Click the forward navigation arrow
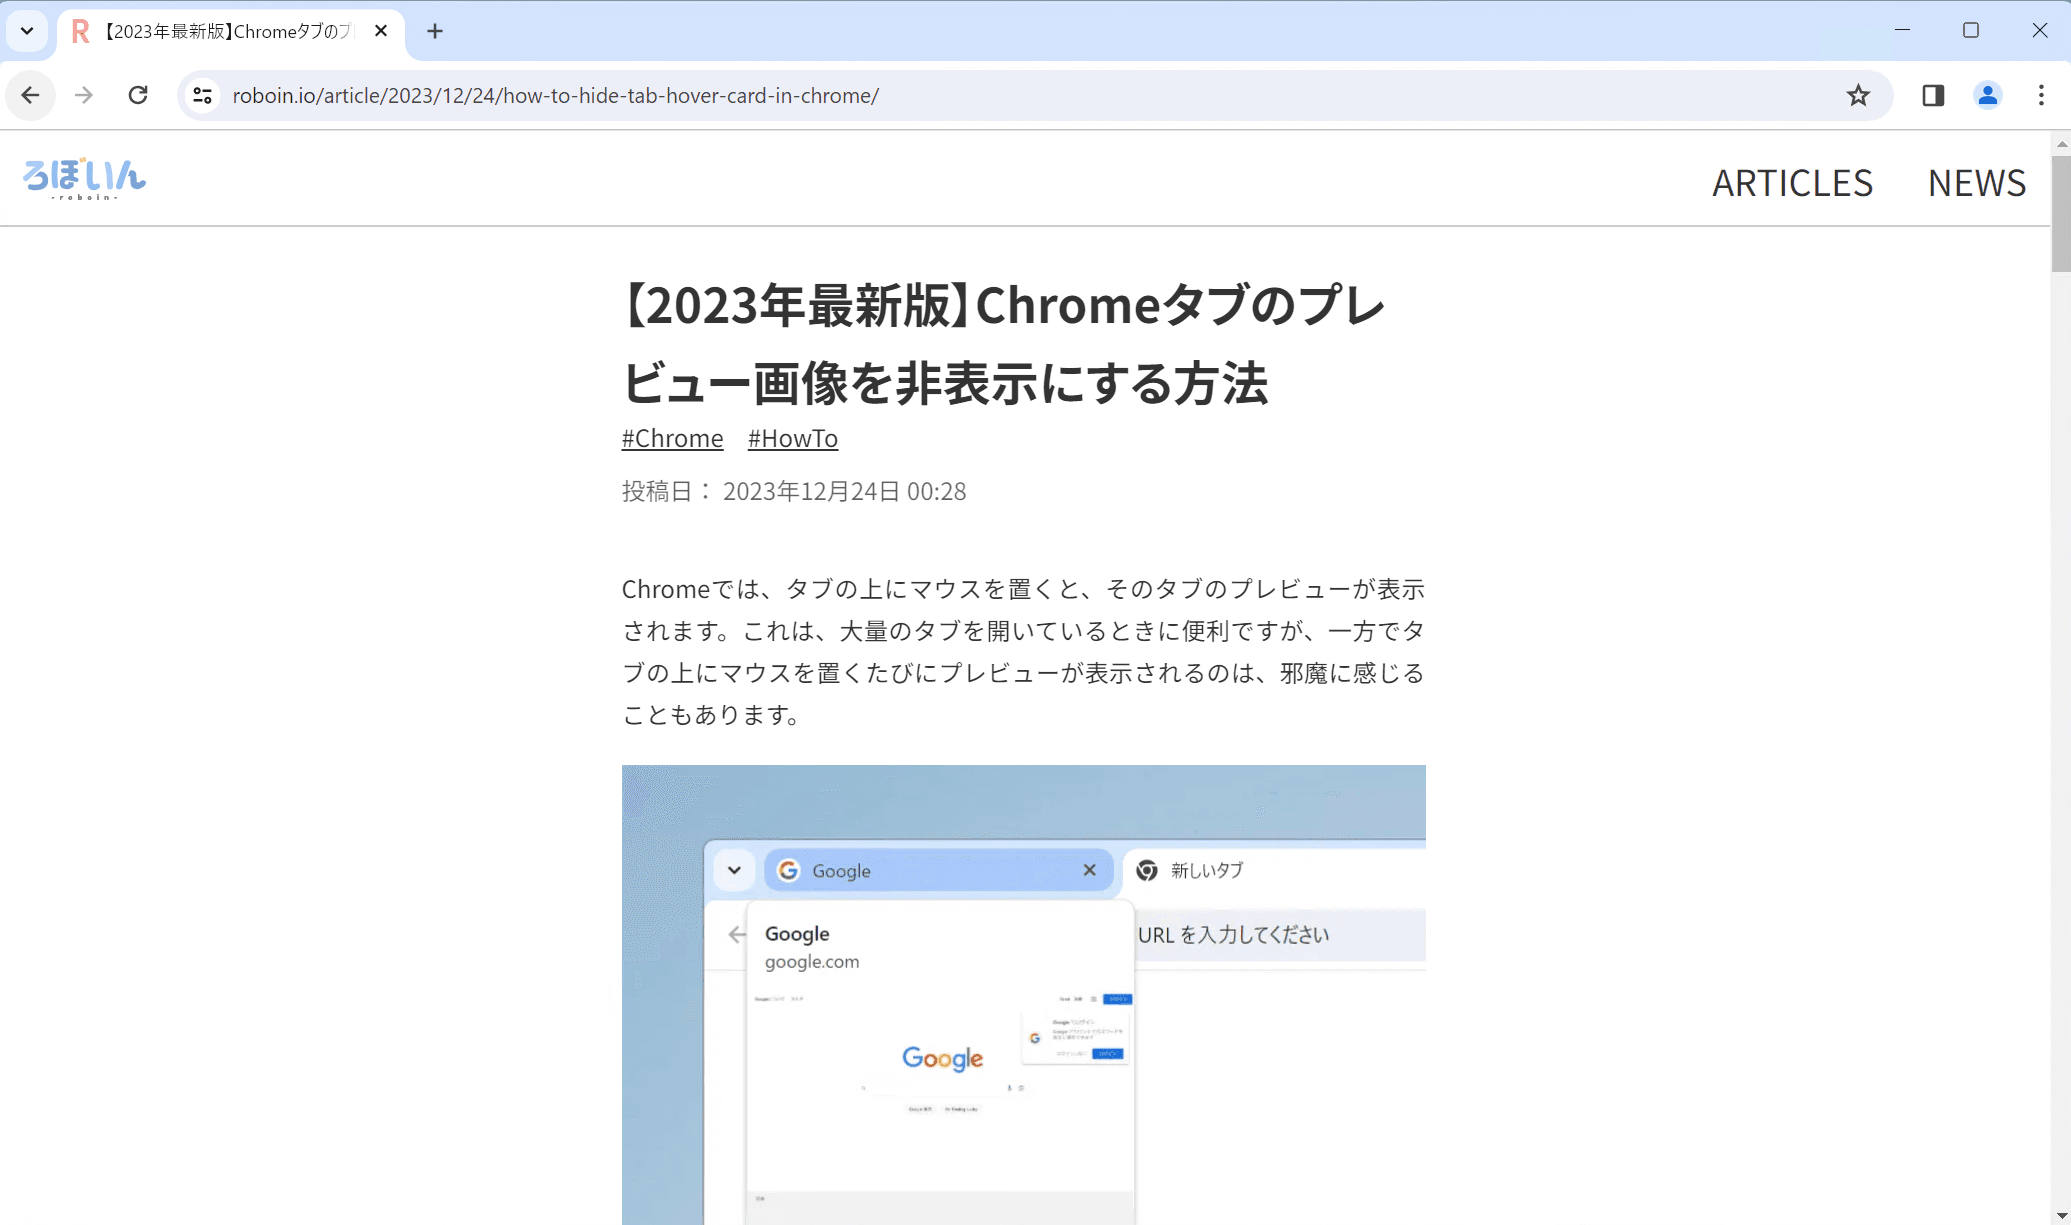 (x=84, y=95)
